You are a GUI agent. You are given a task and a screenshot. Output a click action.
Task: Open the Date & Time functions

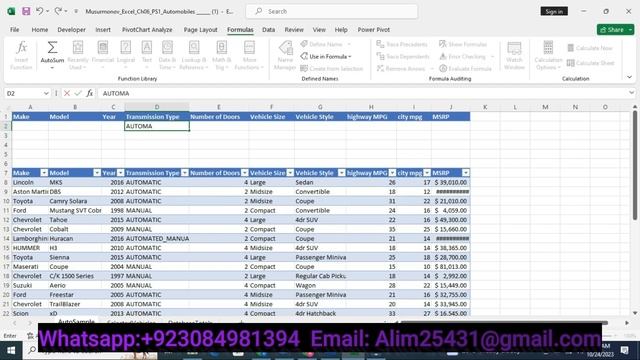[x=167, y=55]
